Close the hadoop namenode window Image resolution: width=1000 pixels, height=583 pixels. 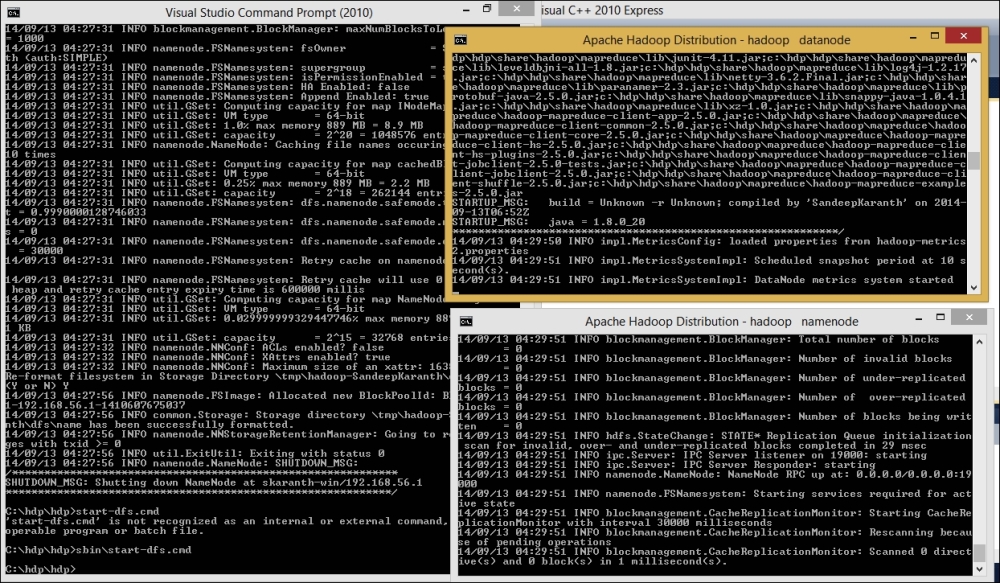(x=969, y=317)
